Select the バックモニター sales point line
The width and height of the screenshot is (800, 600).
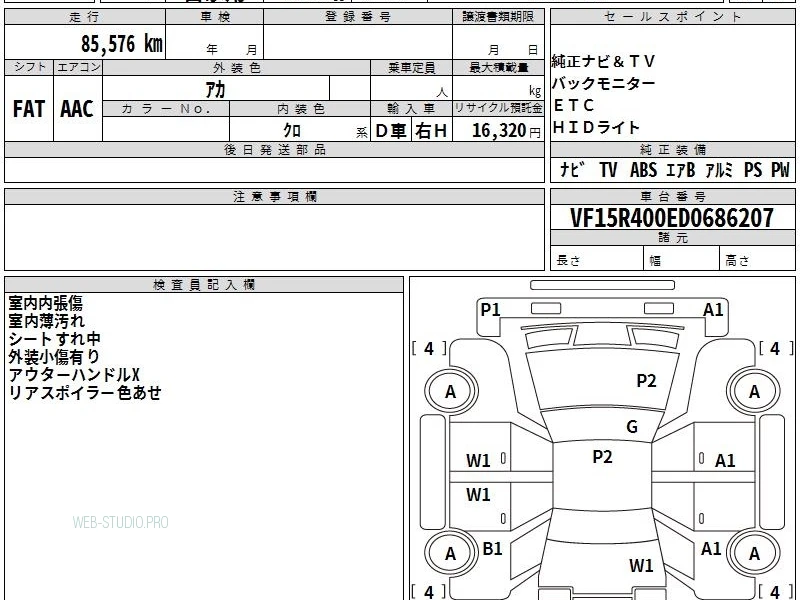tap(603, 83)
